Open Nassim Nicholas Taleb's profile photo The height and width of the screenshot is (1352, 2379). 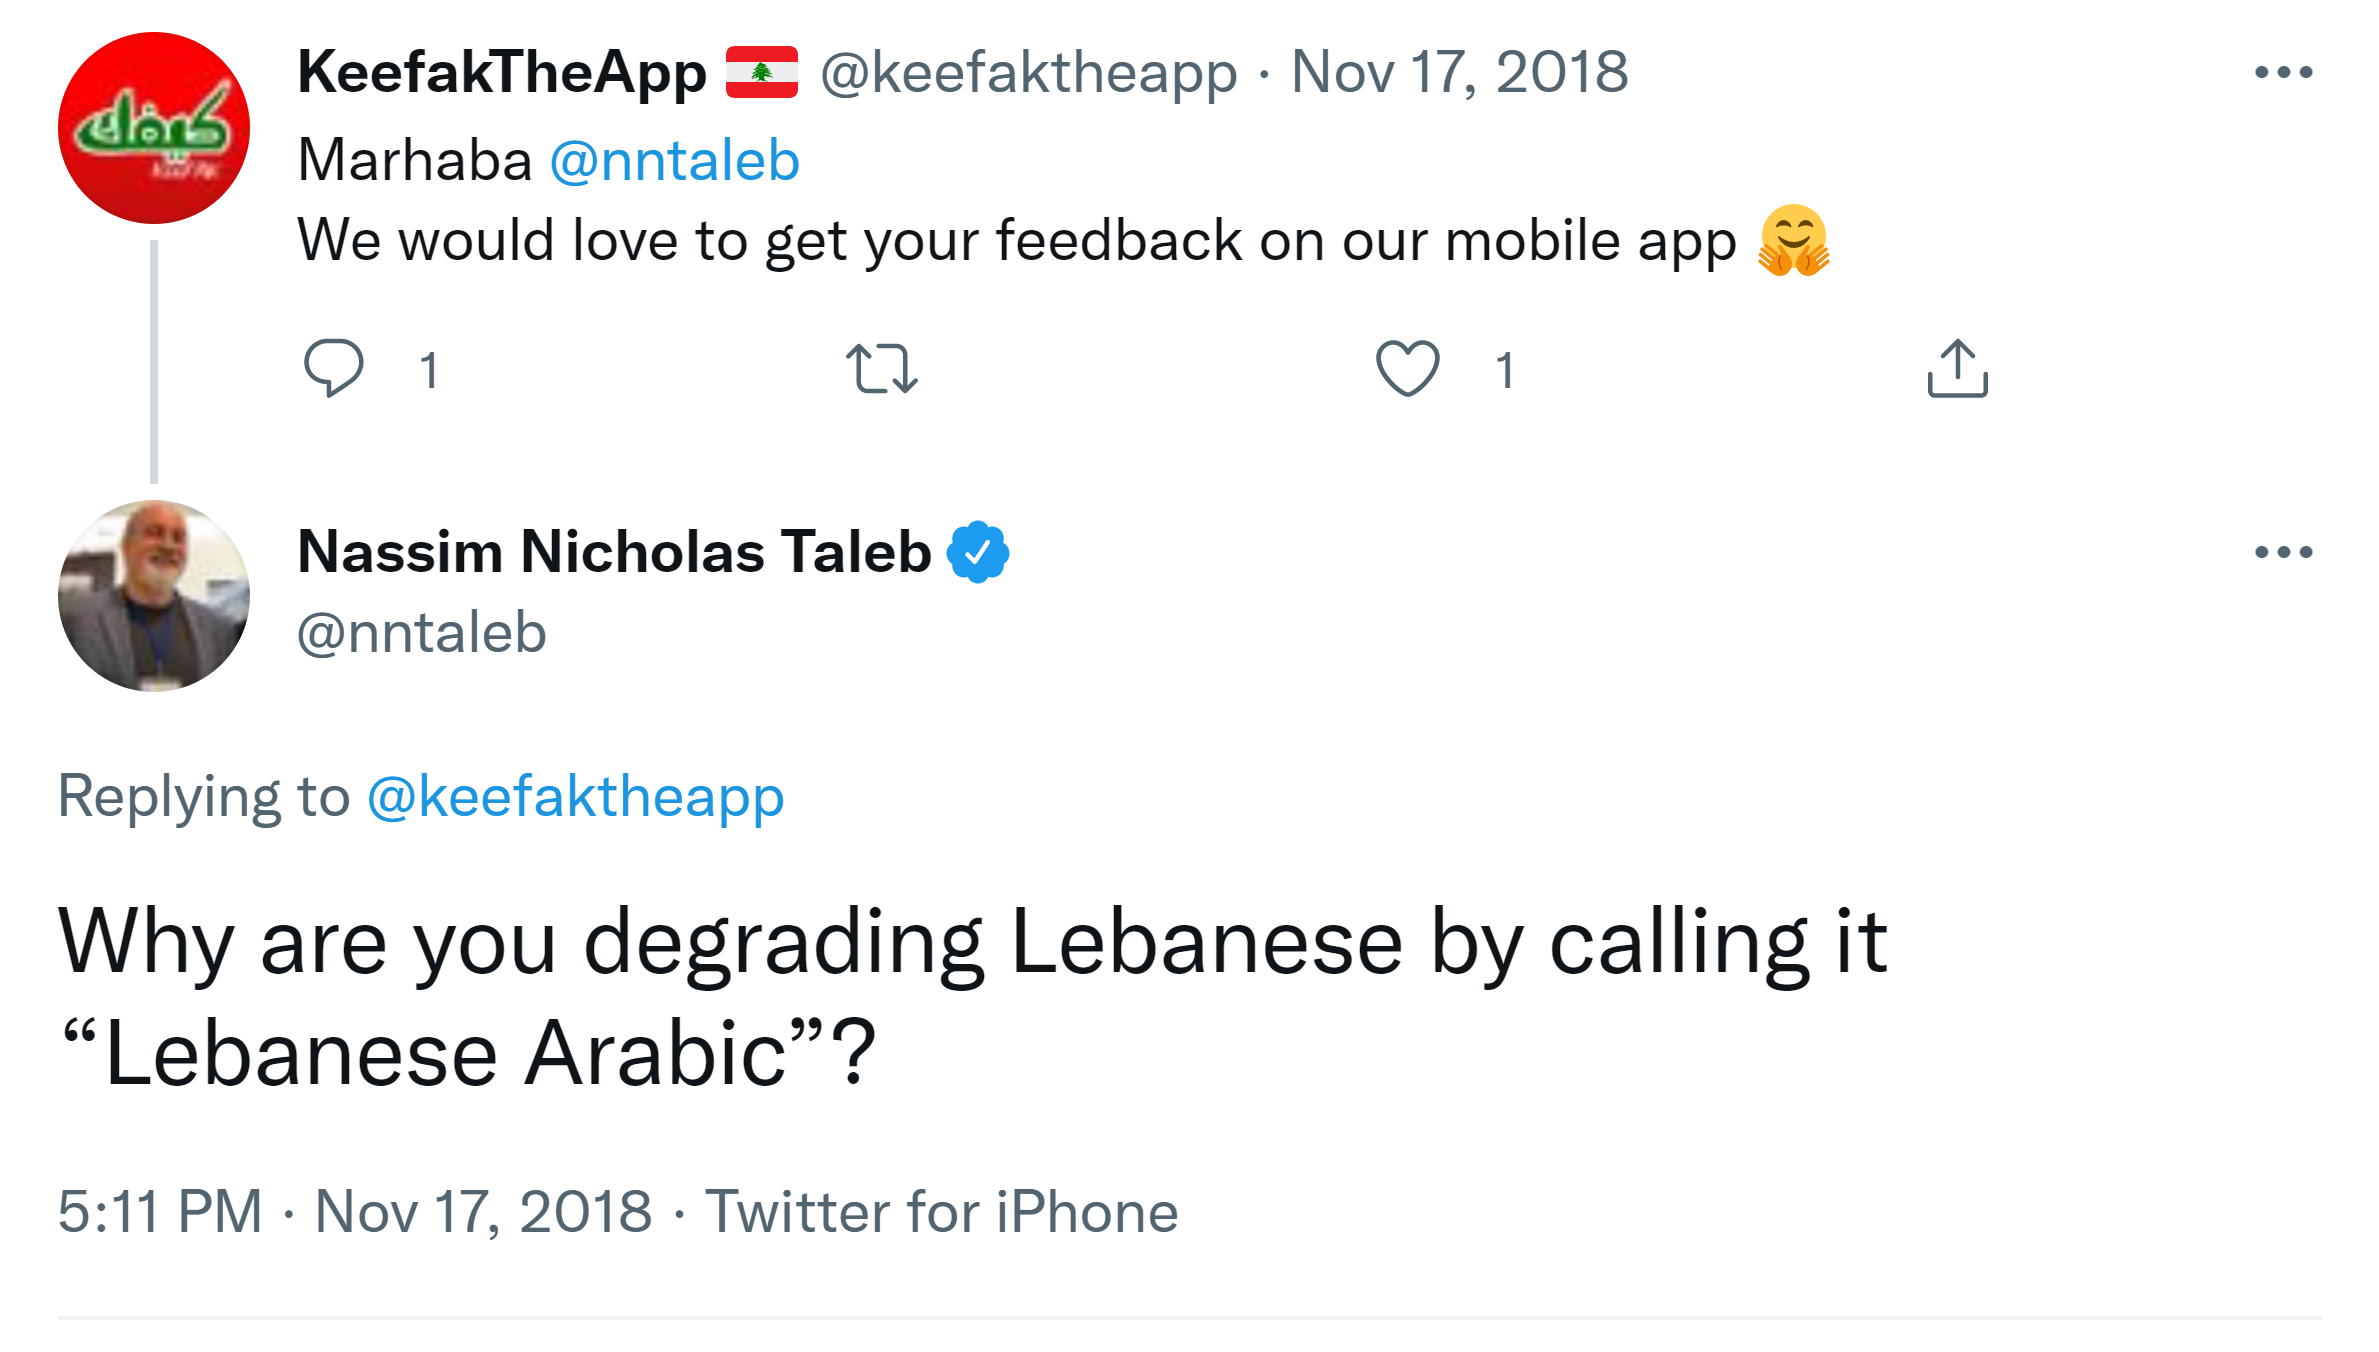pos(154,596)
